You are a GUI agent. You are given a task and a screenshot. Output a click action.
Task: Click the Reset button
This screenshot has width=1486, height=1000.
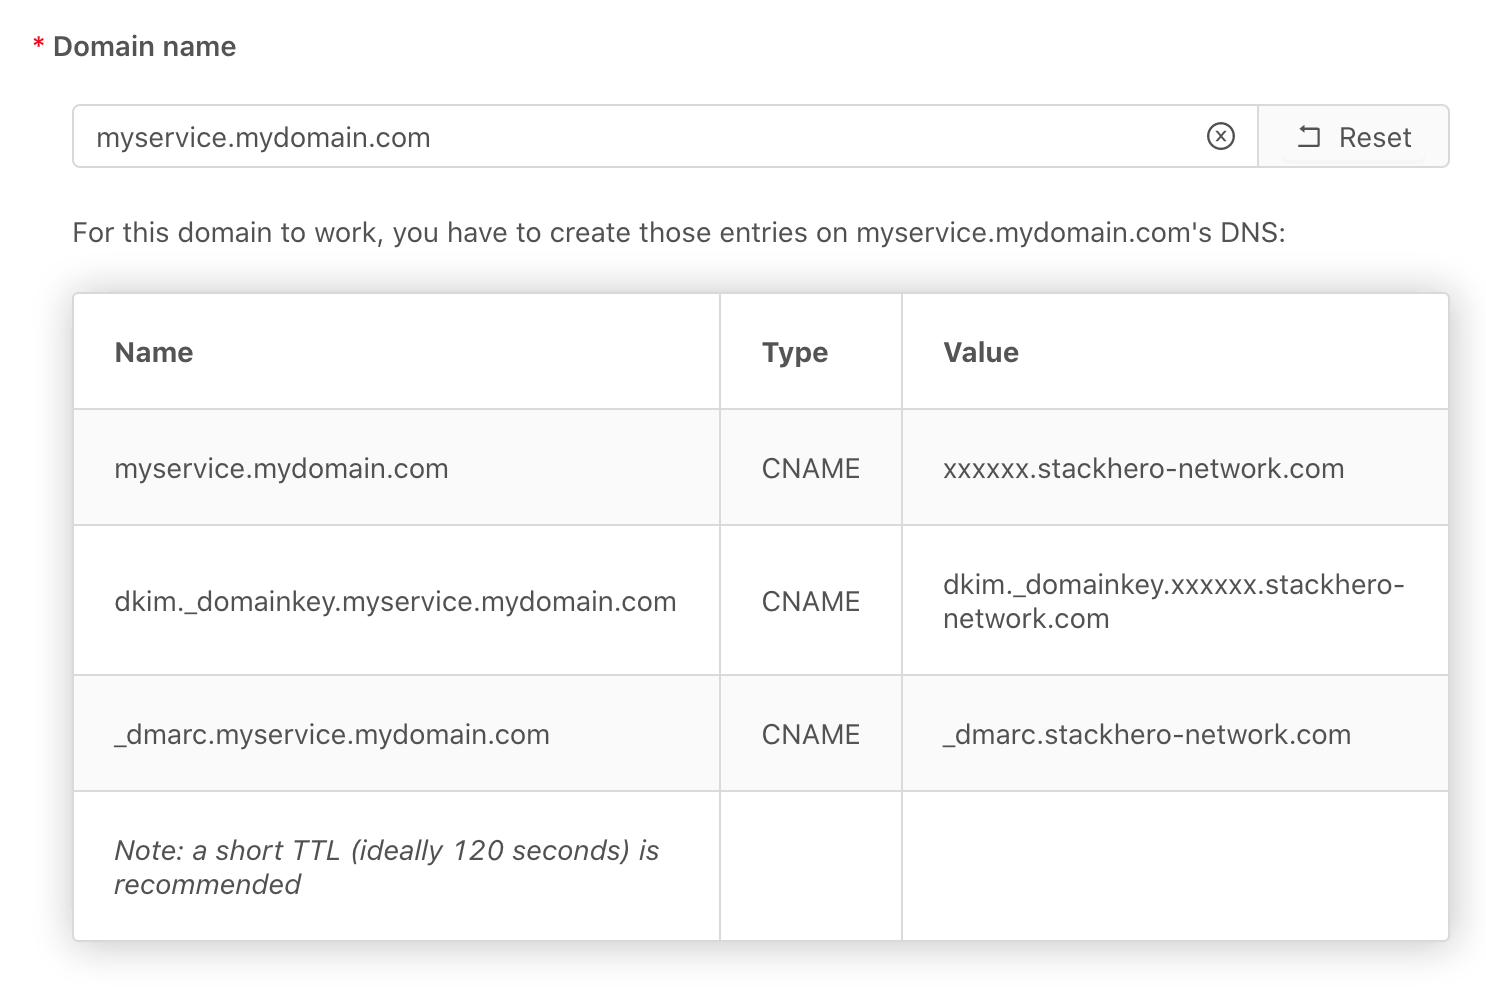click(1353, 137)
